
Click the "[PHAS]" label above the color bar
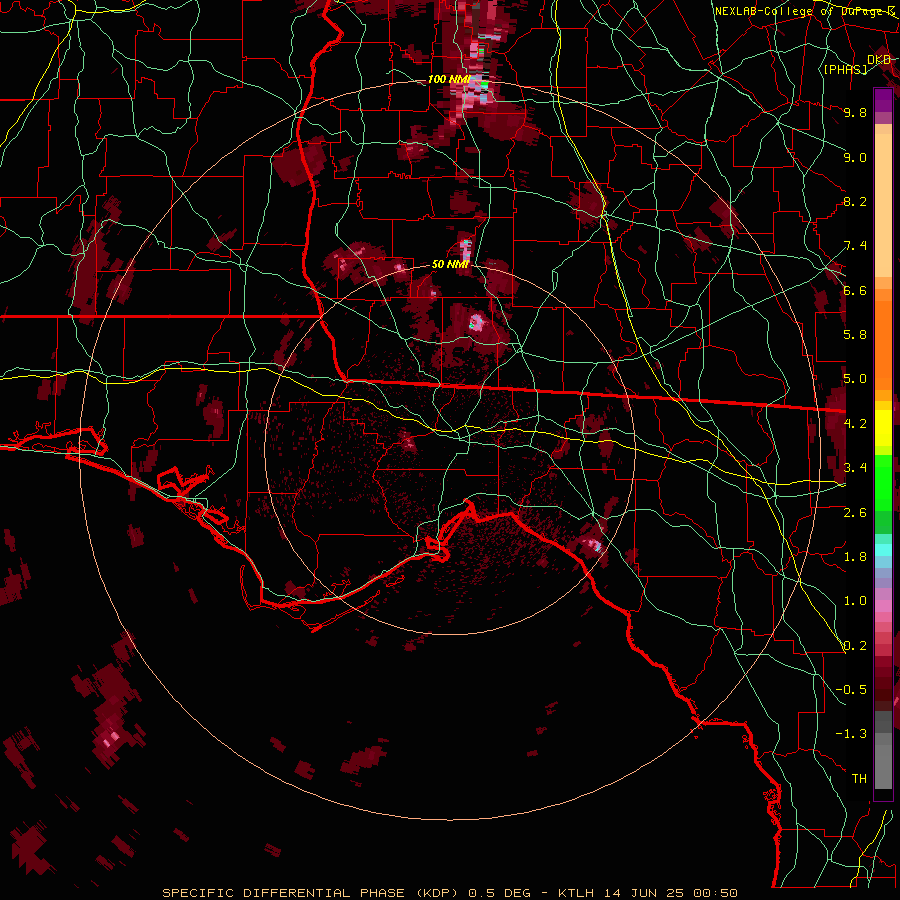[845, 69]
